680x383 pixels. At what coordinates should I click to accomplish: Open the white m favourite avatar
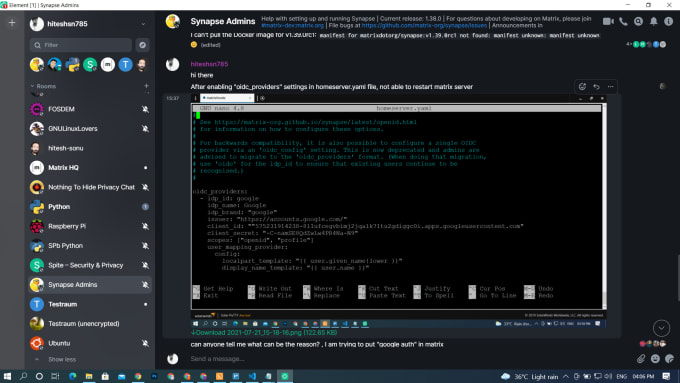(108, 65)
